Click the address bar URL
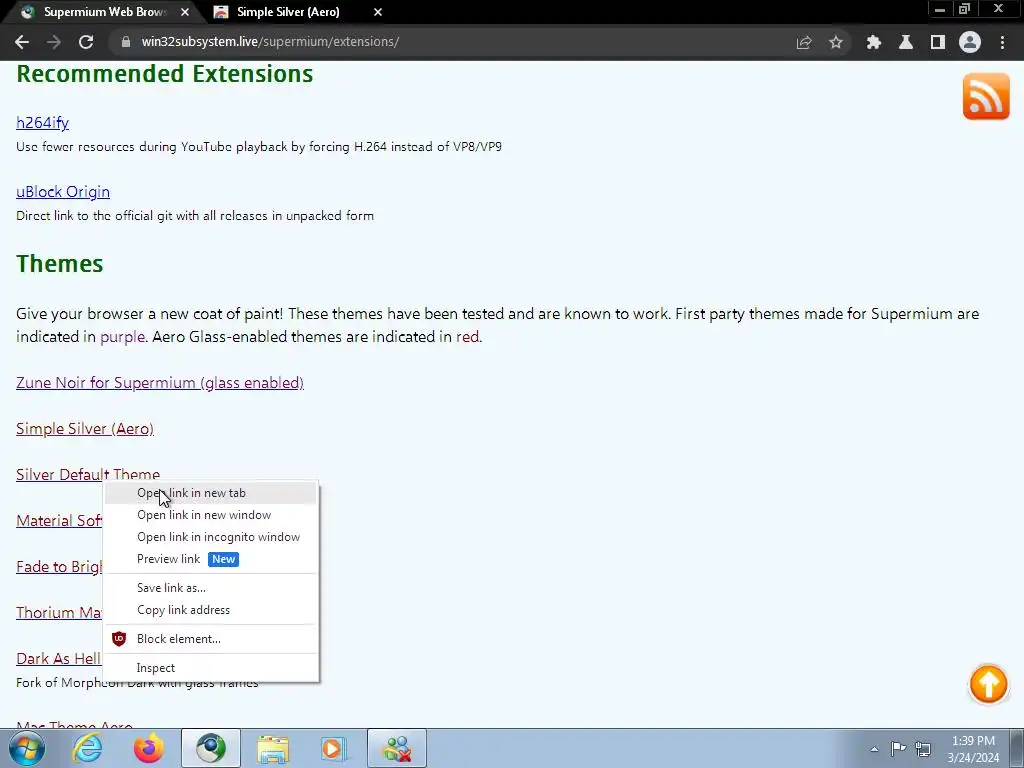This screenshot has height=768, width=1024. pos(270,42)
